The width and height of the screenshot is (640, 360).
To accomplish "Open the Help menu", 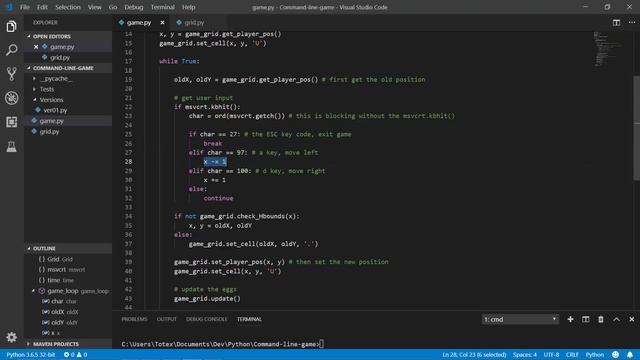I will (x=188, y=7).
